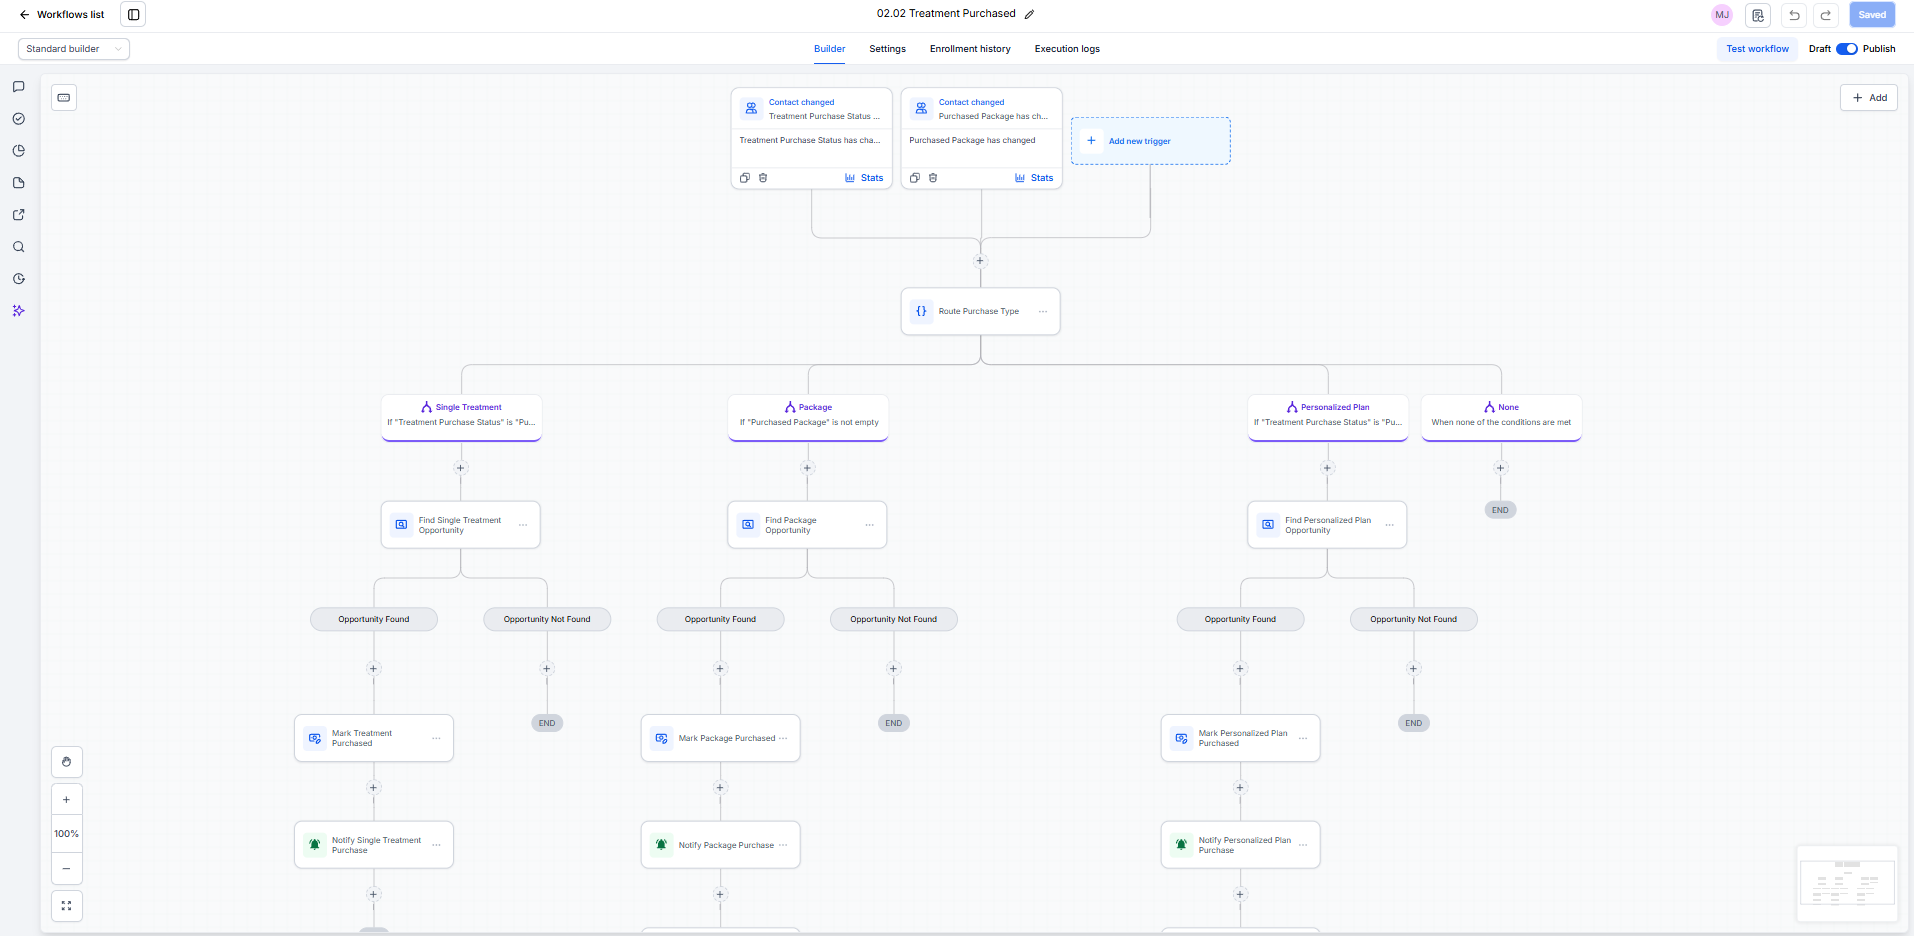Open AI sparkle icon in sidebar
The image size is (1914, 936).
[18, 311]
